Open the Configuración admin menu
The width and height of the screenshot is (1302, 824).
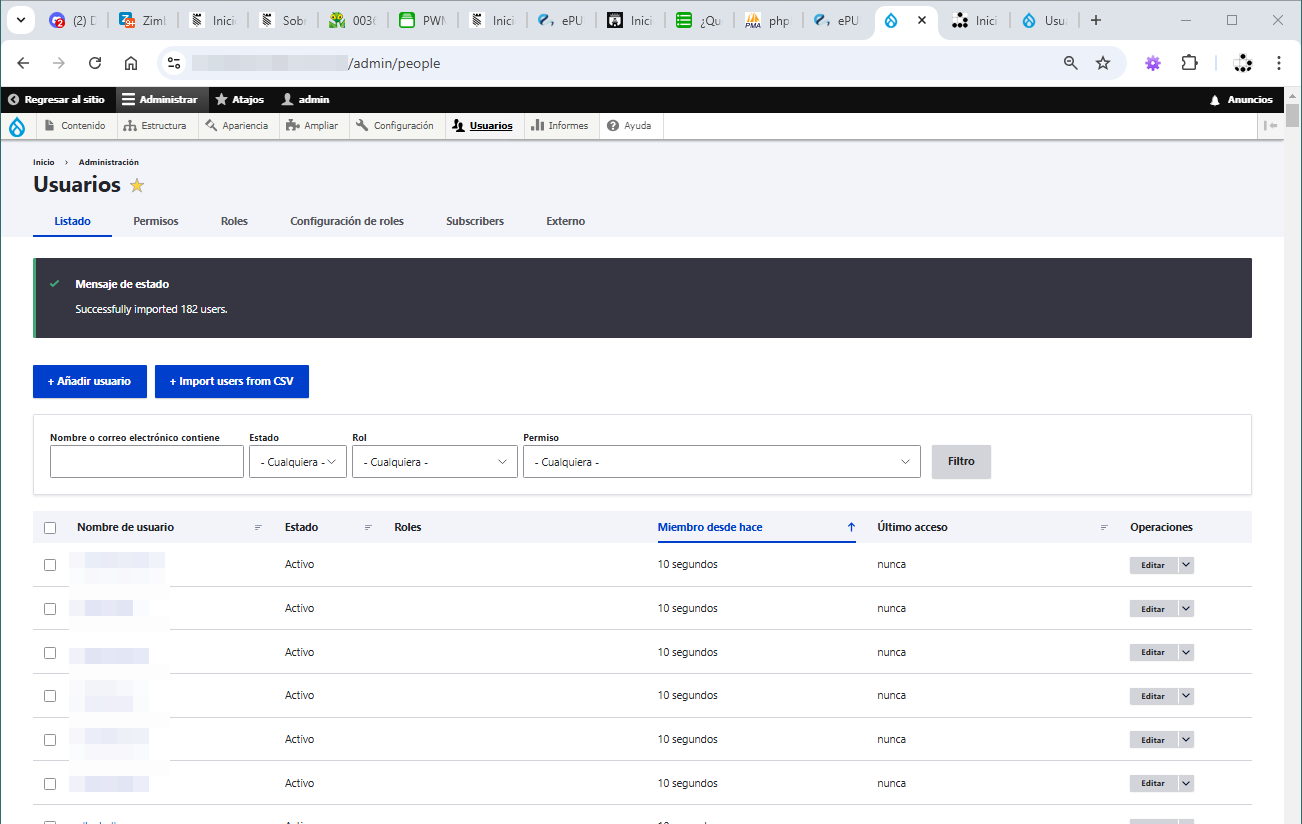[x=395, y=126]
